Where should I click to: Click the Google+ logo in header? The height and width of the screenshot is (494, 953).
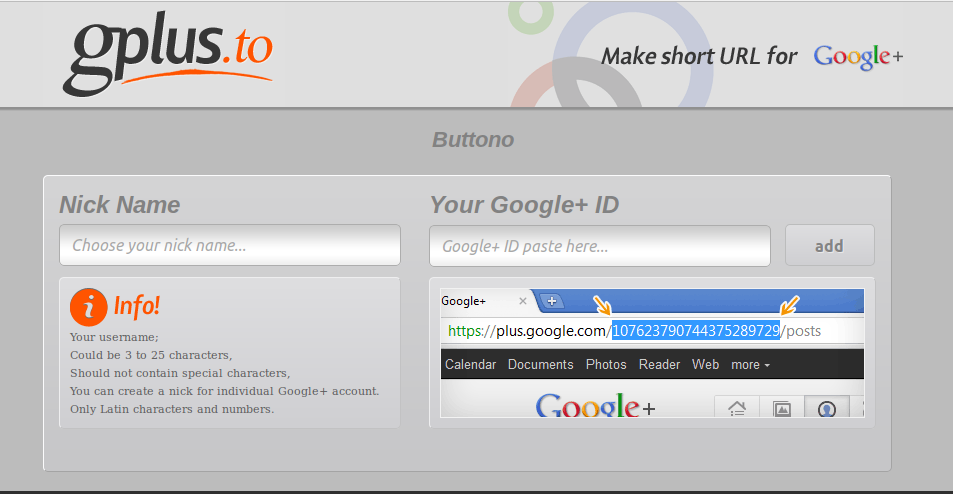(858, 57)
